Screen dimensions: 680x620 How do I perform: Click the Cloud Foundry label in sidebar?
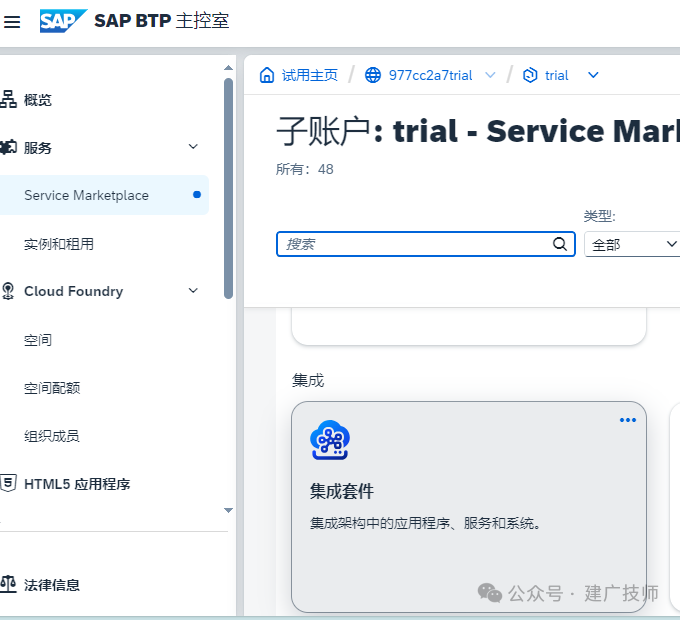tap(74, 291)
